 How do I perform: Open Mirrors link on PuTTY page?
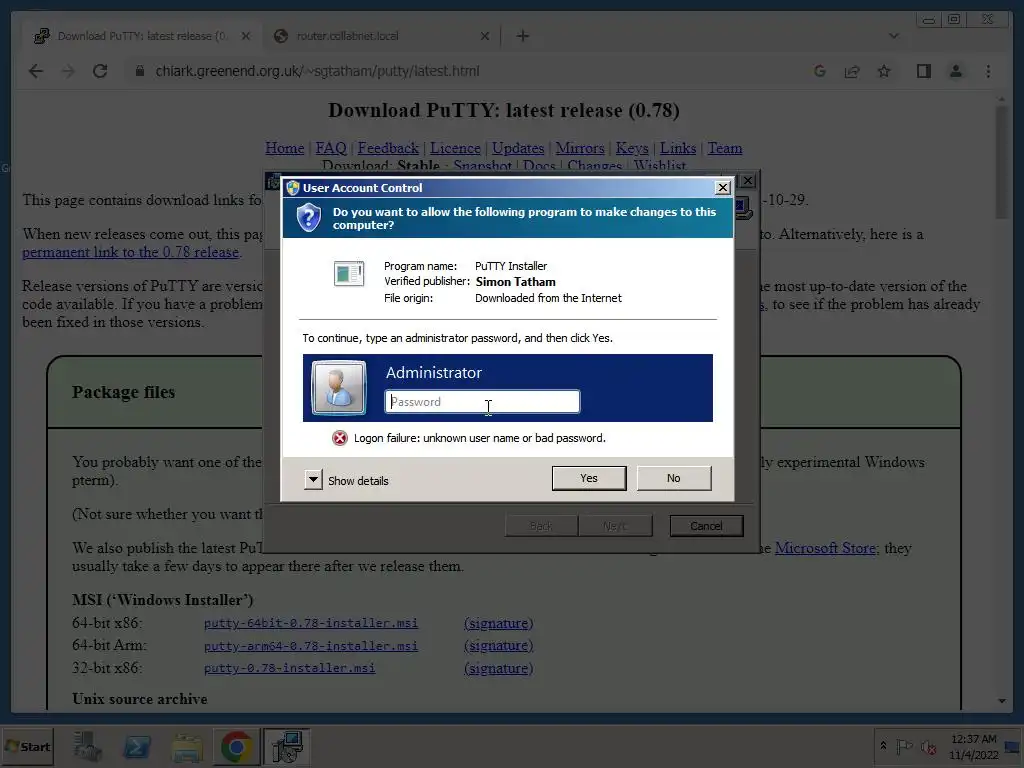pos(580,148)
